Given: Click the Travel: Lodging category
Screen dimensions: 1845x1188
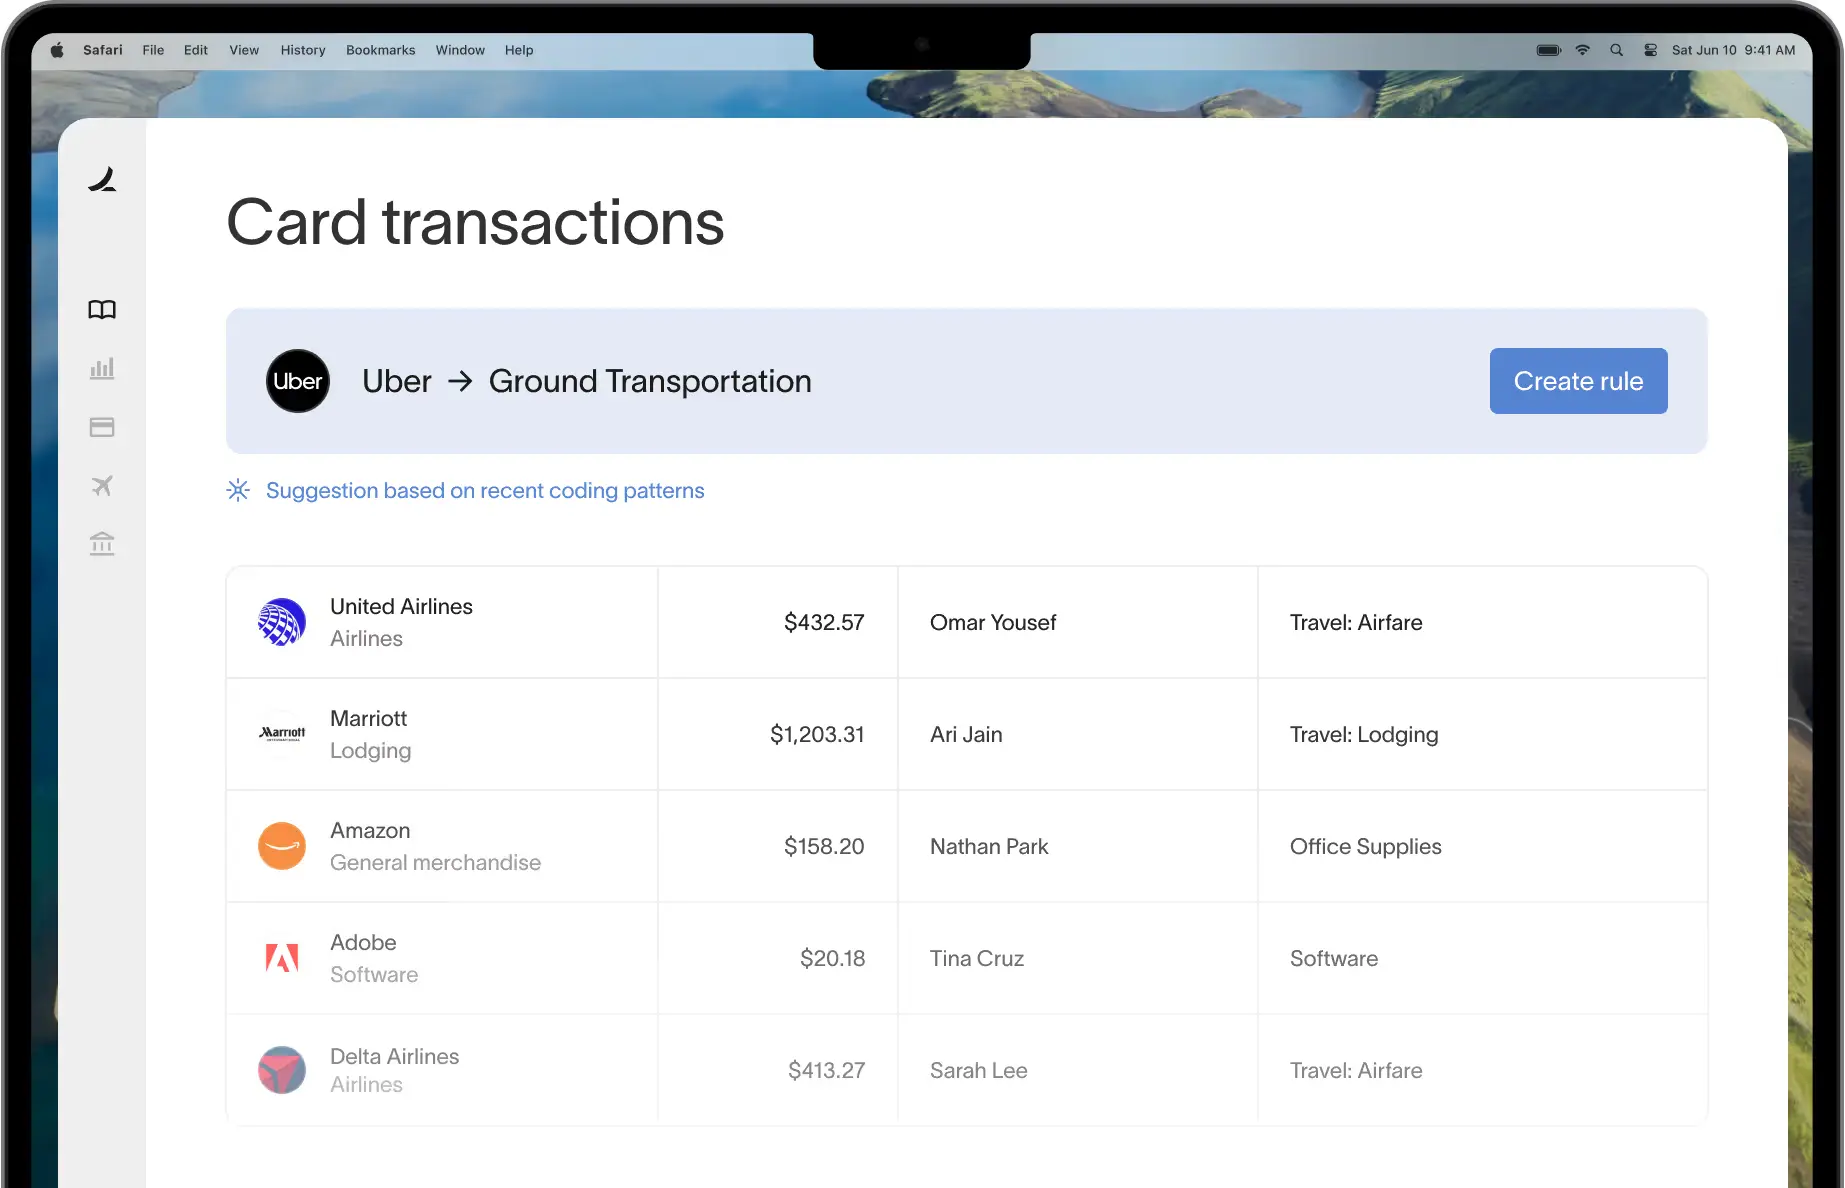Looking at the screenshot, I should (x=1364, y=734).
